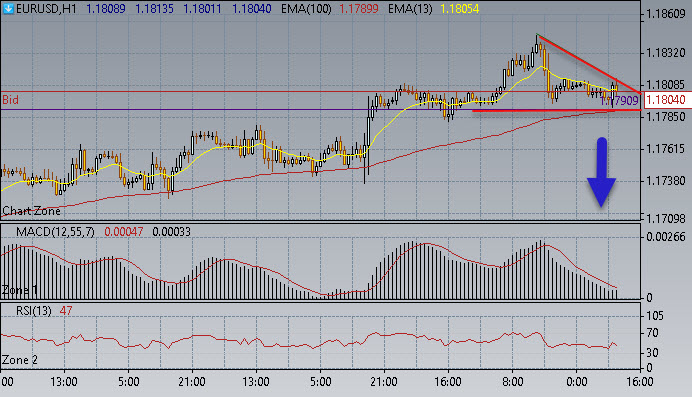Screen dimensions: 692x397
Task: Select the MACD(12,55,7) indicator title
Action: pos(55,232)
